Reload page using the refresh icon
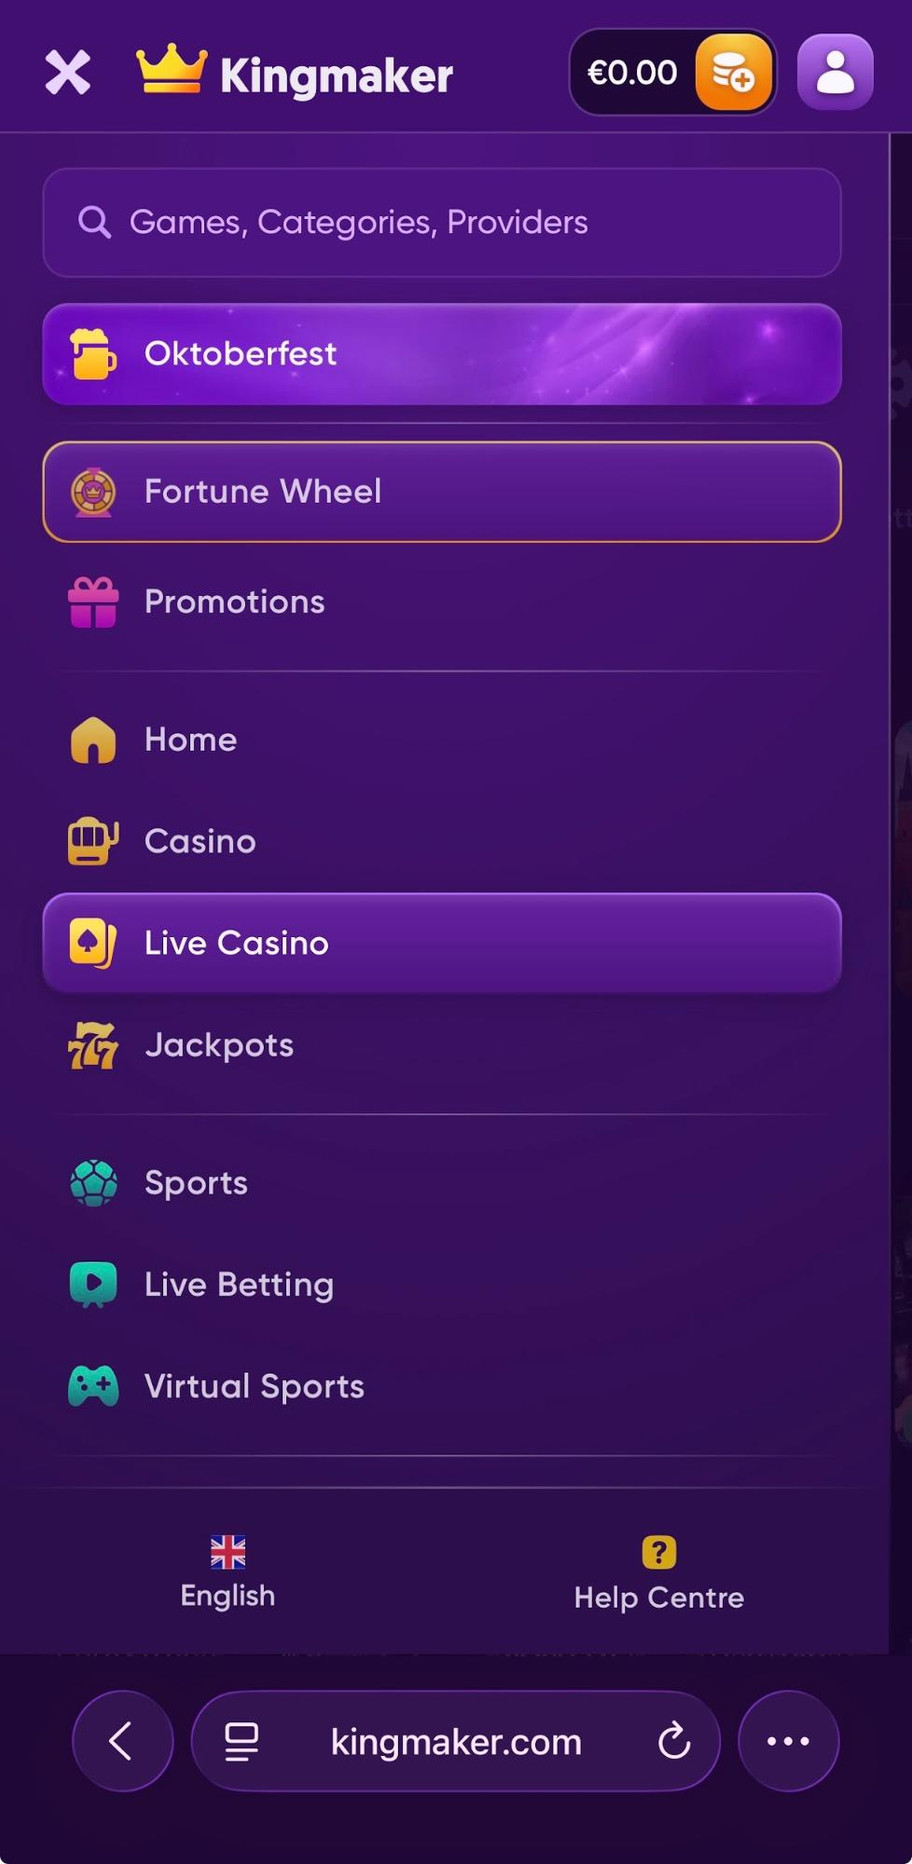Screen dimensions: 912x1864 674,1741
